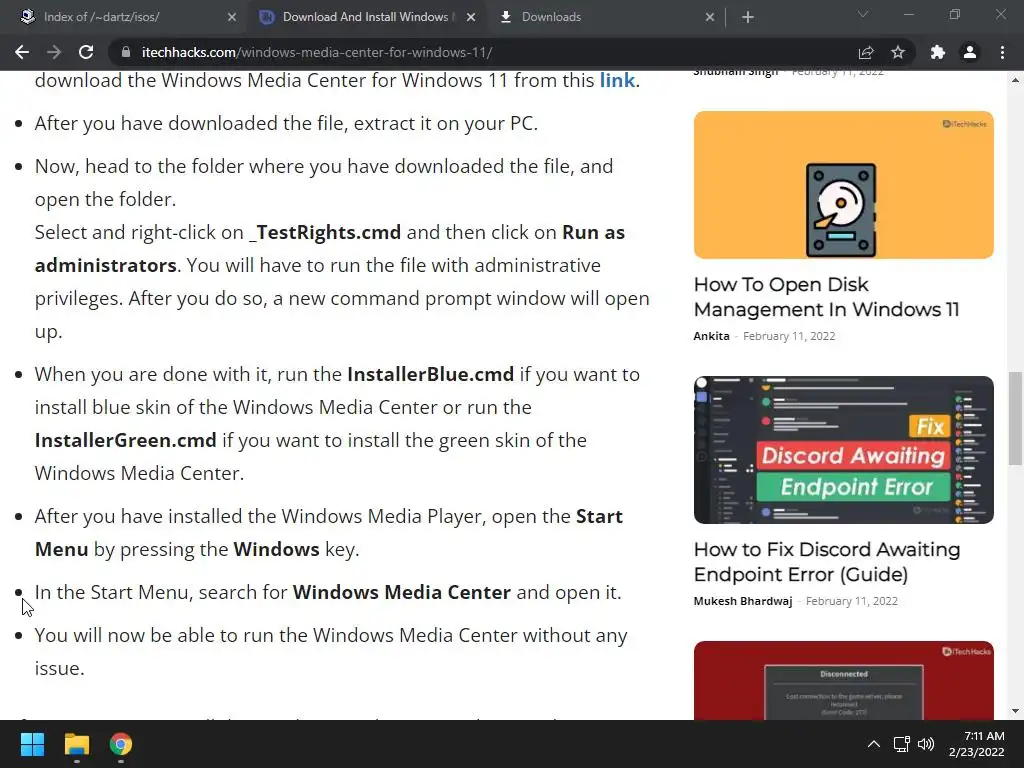Image resolution: width=1024 pixels, height=768 pixels.
Task: Open the clock showing 7:11 AM
Action: click(x=976, y=744)
